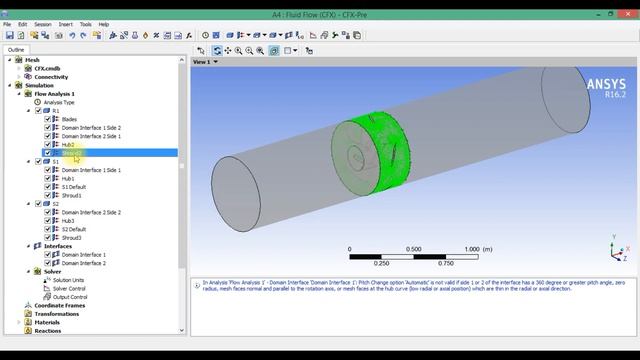Click the Outline scrollbar down arrow
The width and height of the screenshot is (640, 360).
(x=182, y=331)
